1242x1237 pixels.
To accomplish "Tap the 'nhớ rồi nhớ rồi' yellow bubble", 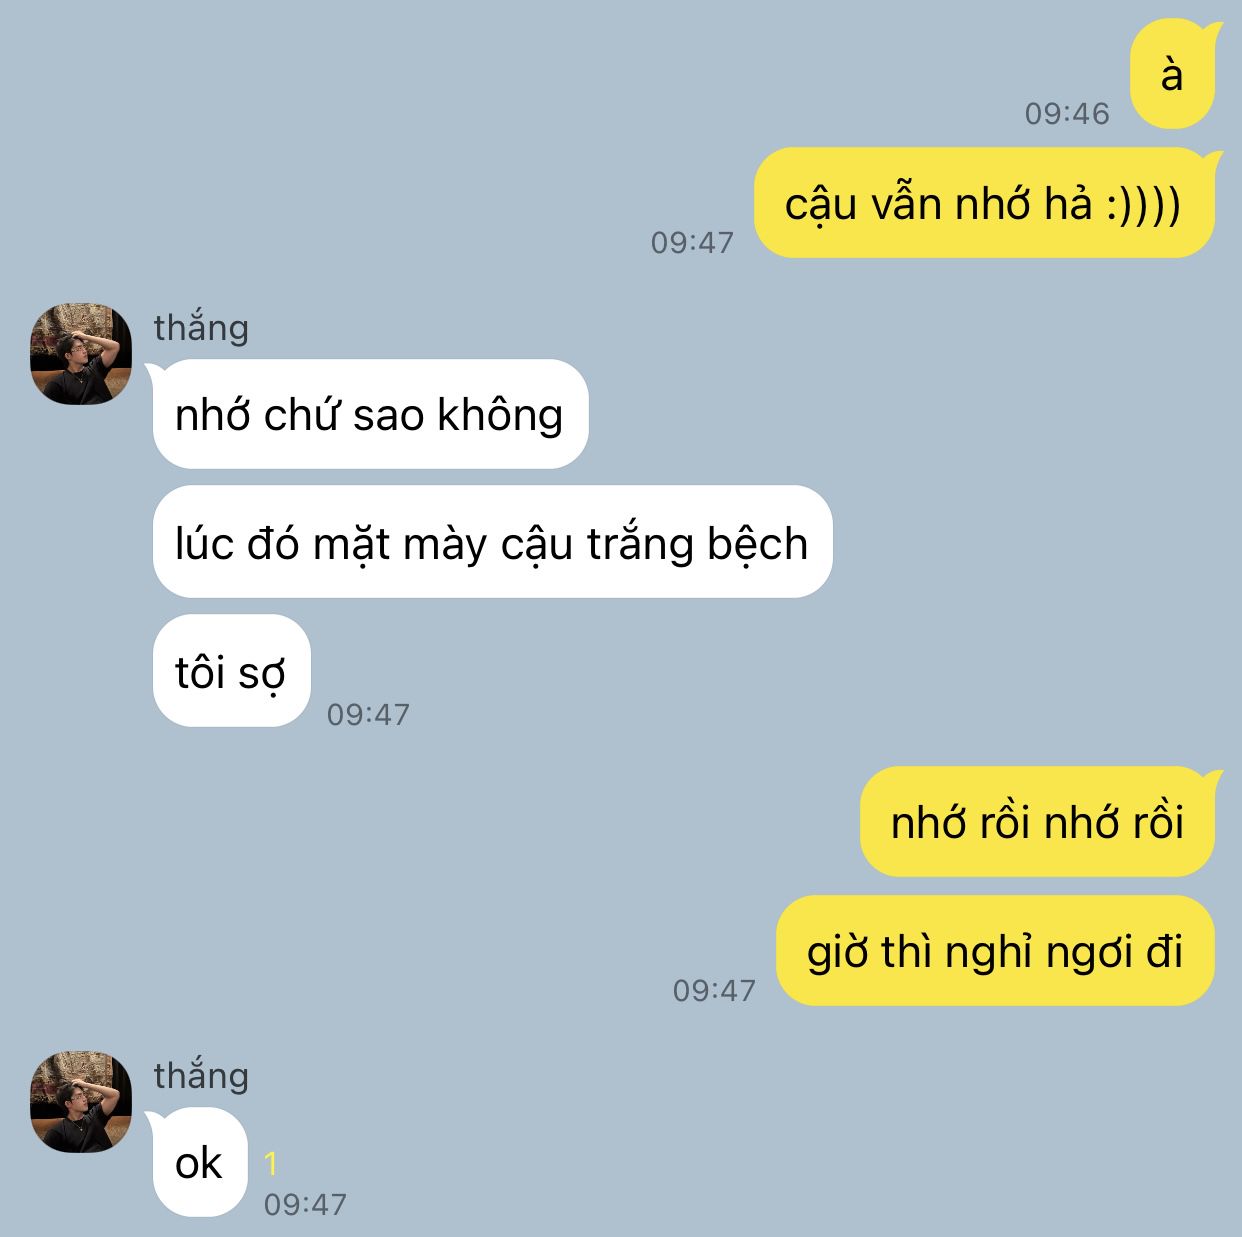I will click(1037, 822).
